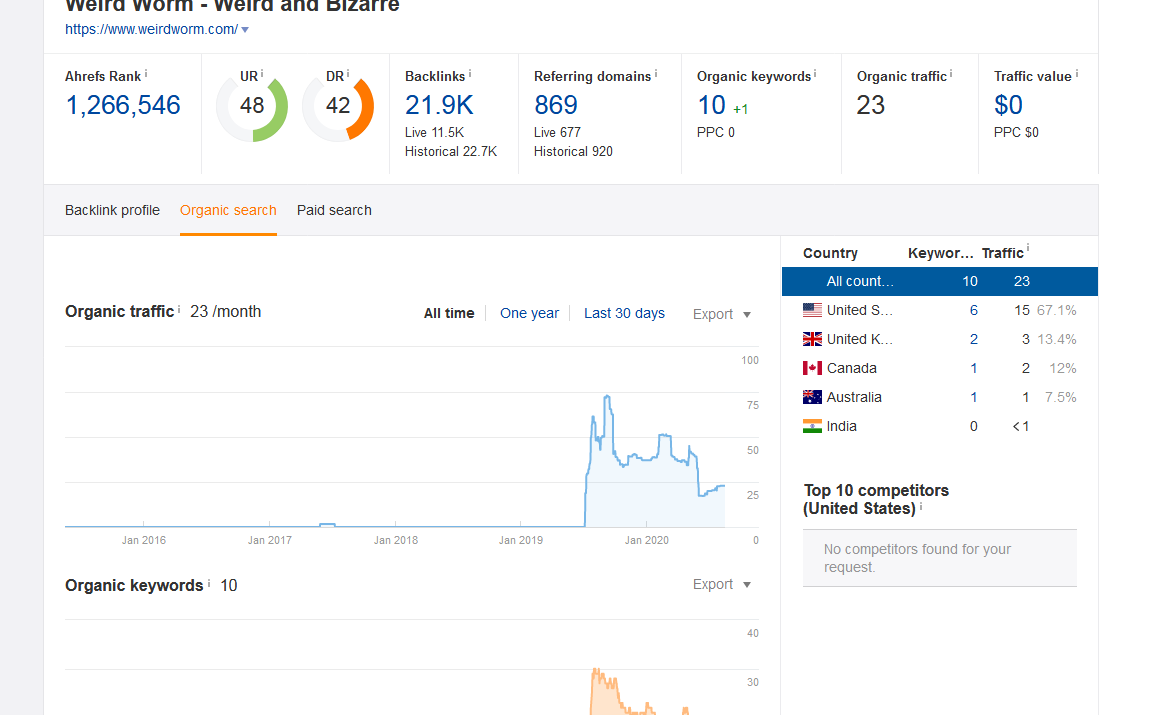Click the Keywords column header
This screenshot has width=1173, height=715.
point(941,254)
